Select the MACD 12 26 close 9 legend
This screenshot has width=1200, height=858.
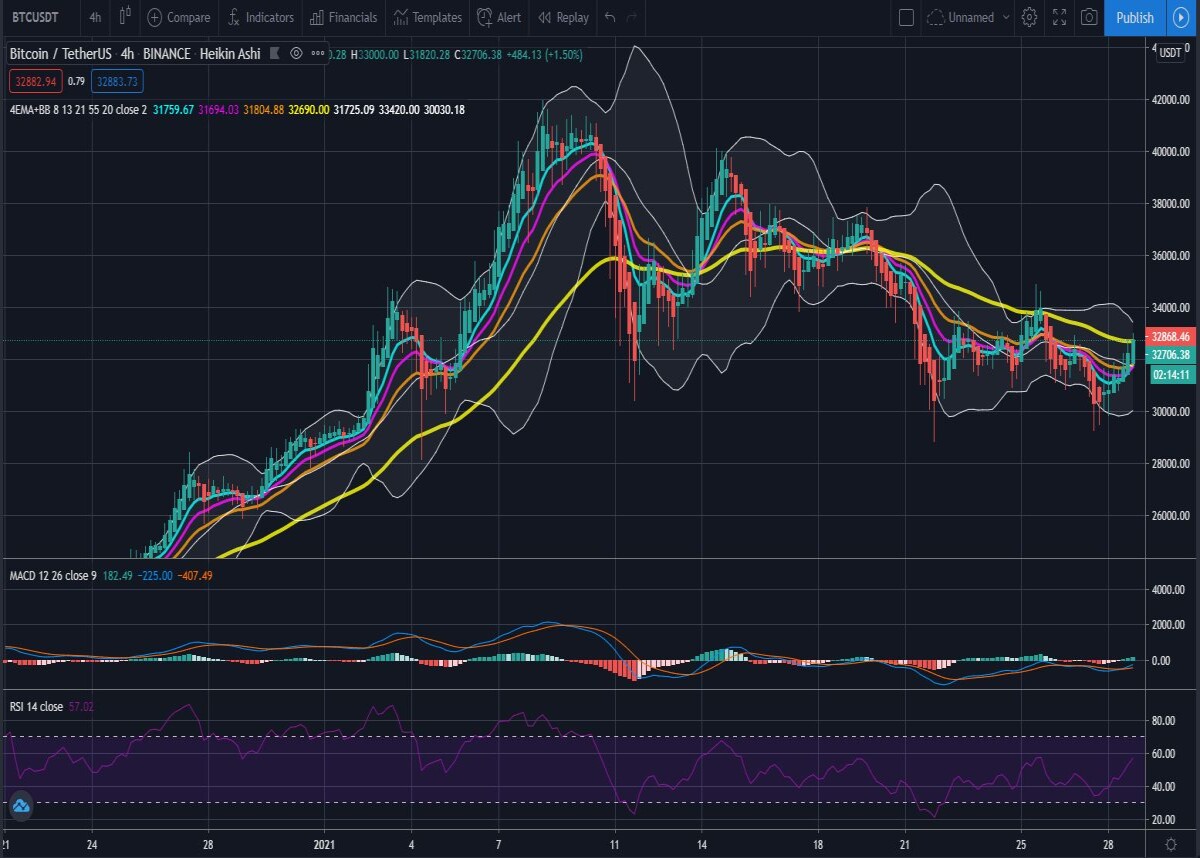click(53, 576)
